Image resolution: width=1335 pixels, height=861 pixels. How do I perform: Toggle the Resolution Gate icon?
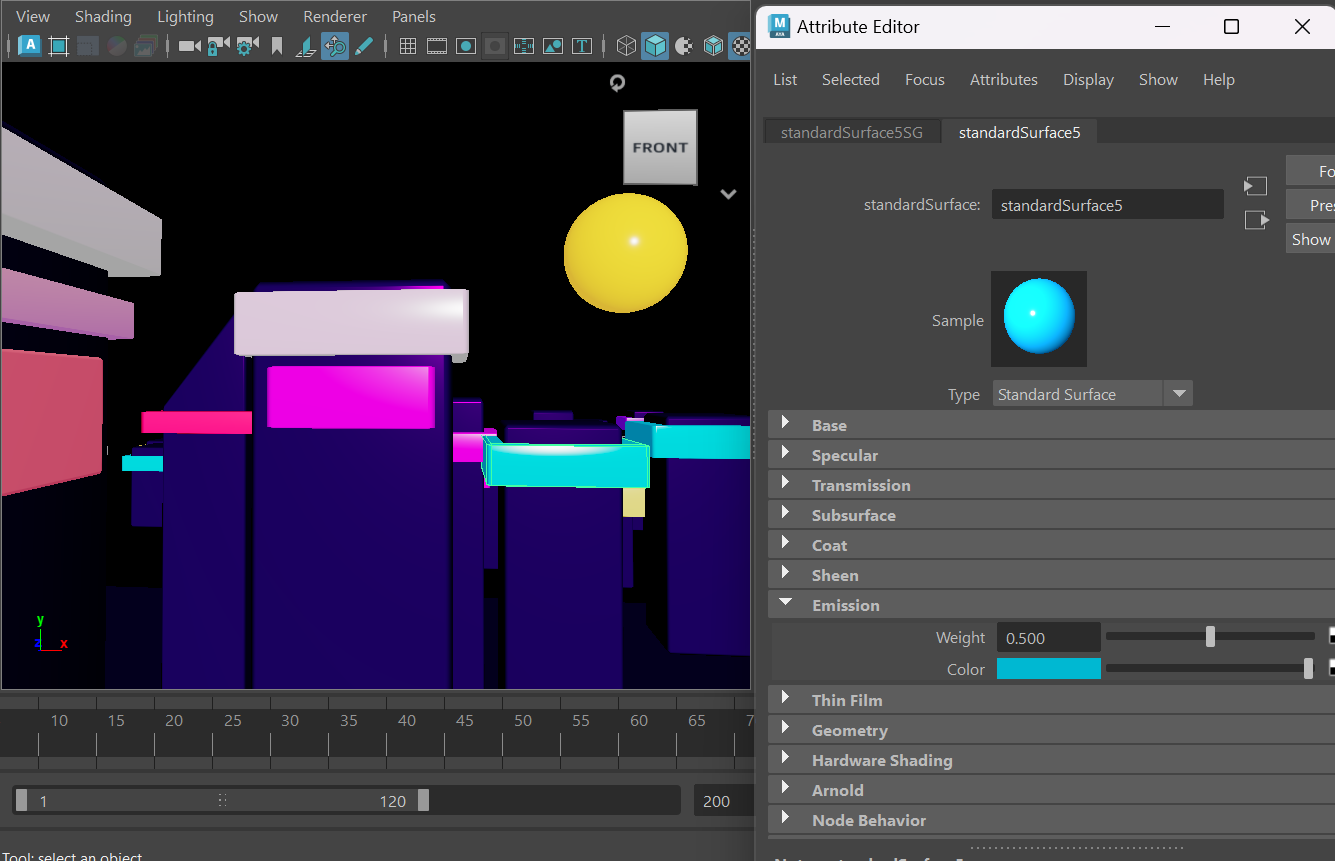pos(466,45)
